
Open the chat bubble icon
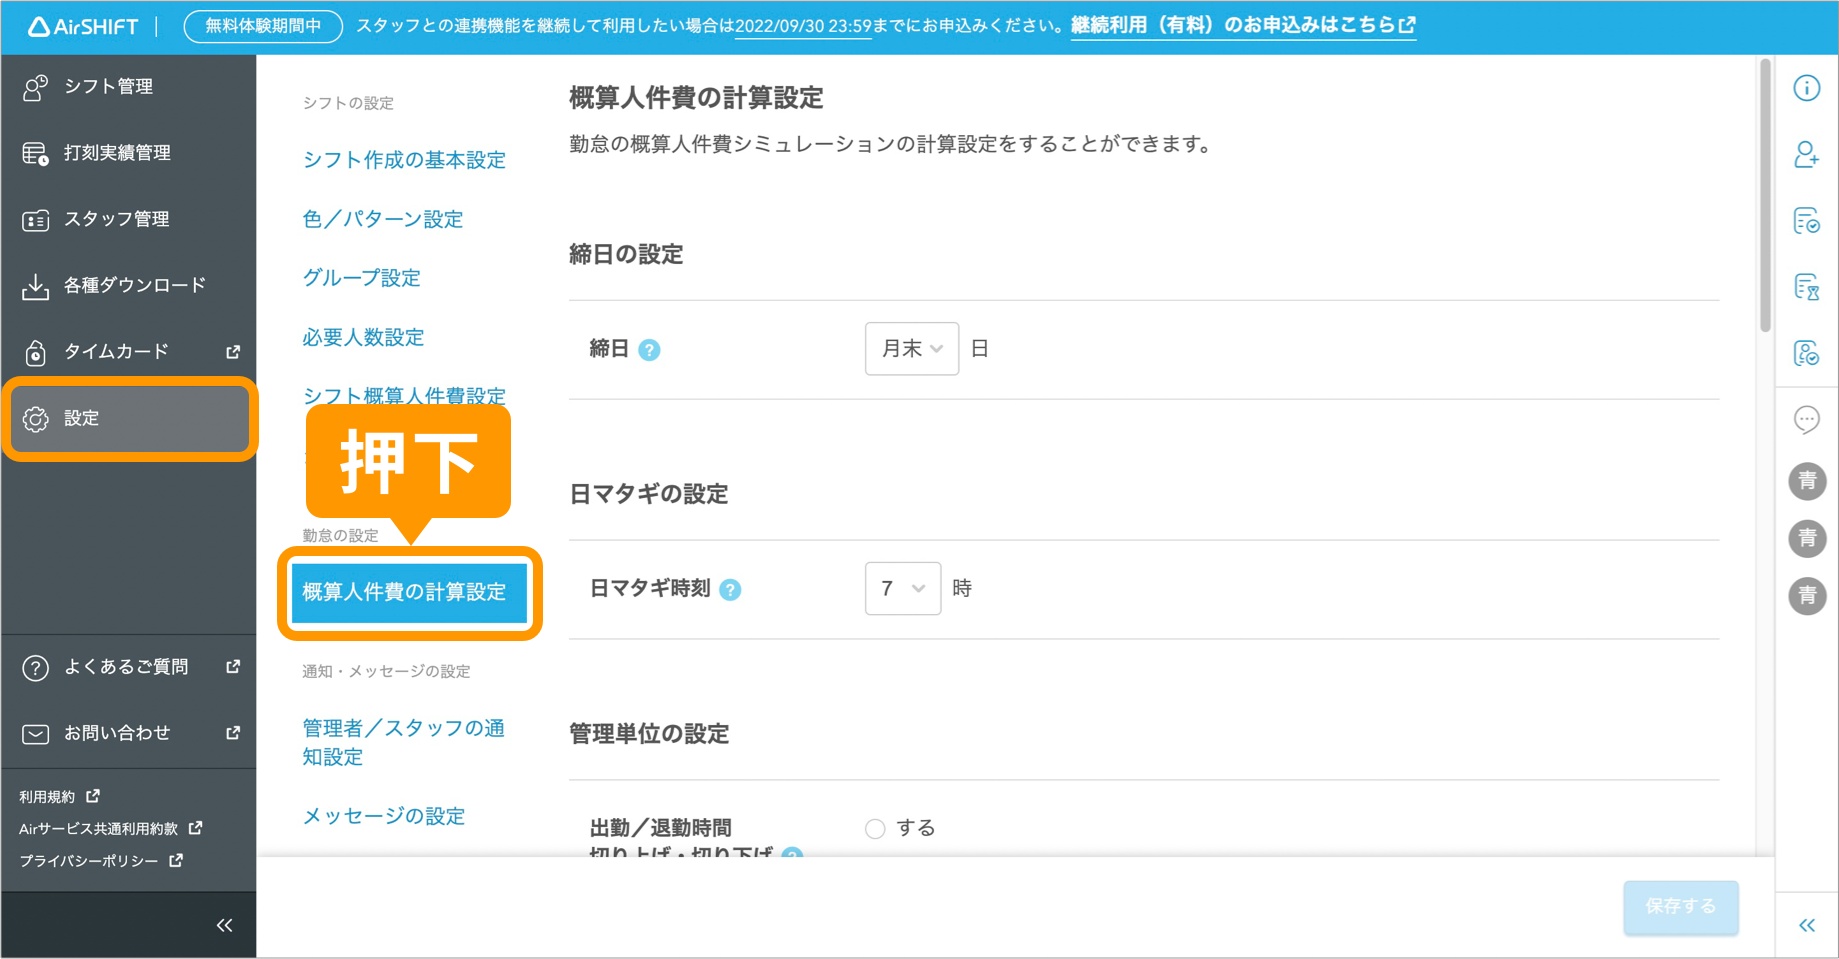pos(1806,419)
